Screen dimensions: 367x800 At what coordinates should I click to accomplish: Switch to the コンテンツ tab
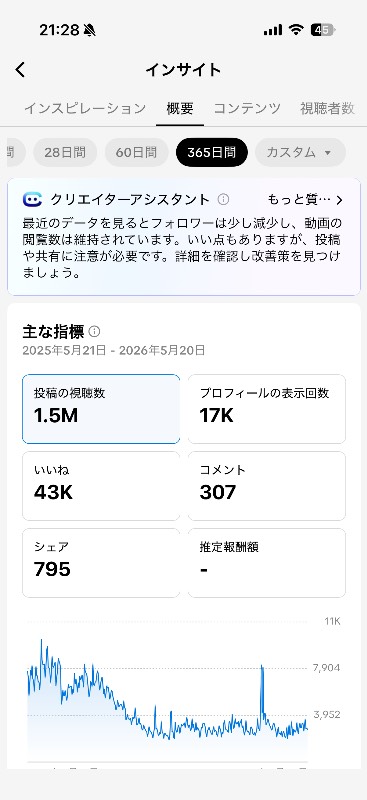tap(247, 108)
